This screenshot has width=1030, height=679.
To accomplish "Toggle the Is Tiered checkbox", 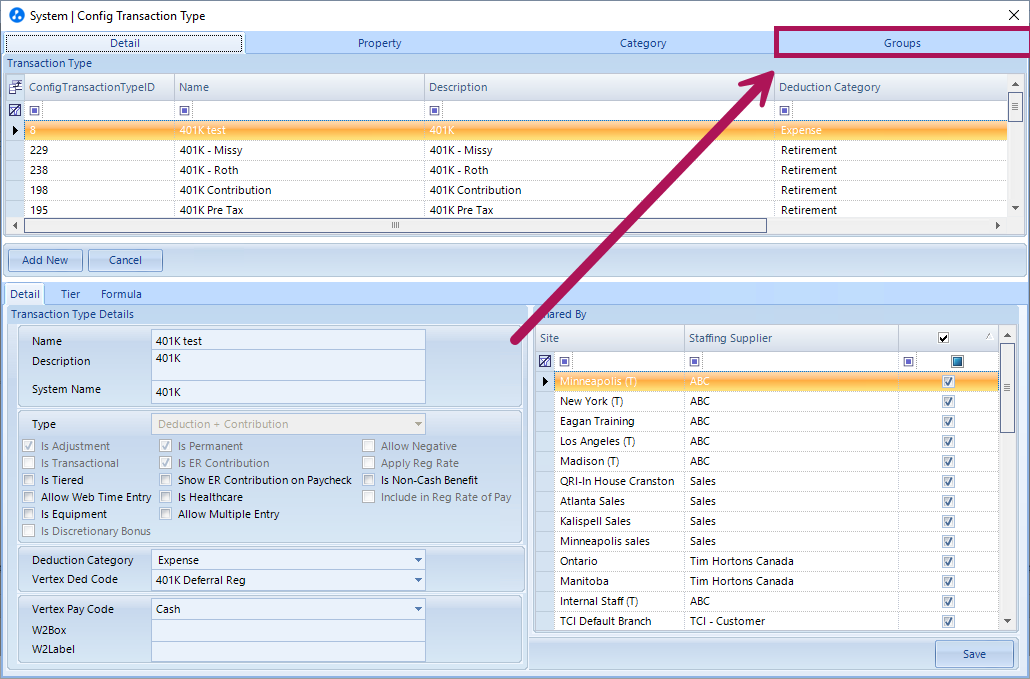I will [29, 480].
